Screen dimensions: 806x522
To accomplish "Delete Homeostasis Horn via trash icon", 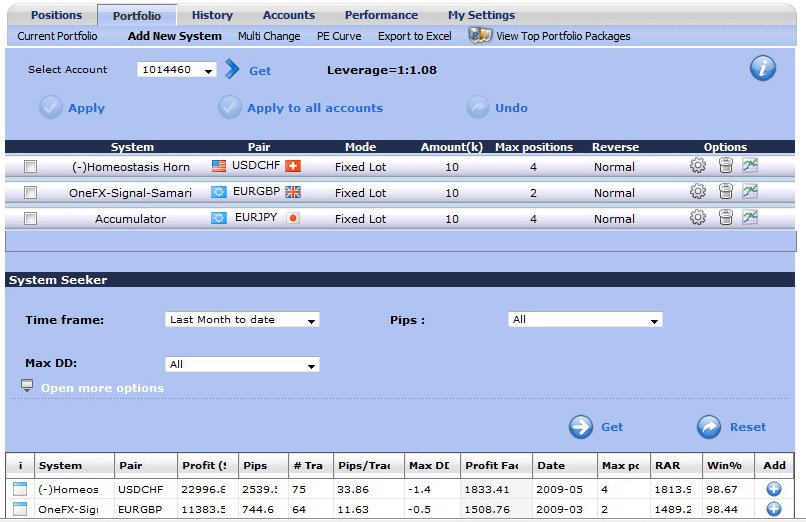I will (x=725, y=165).
